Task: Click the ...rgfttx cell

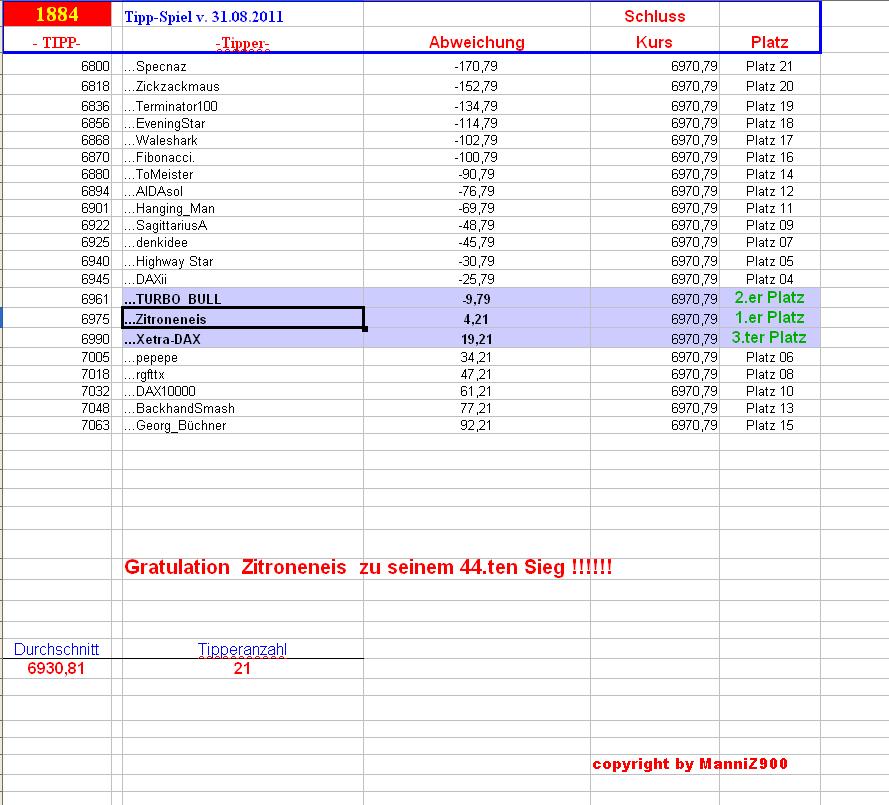Action: coord(243,374)
